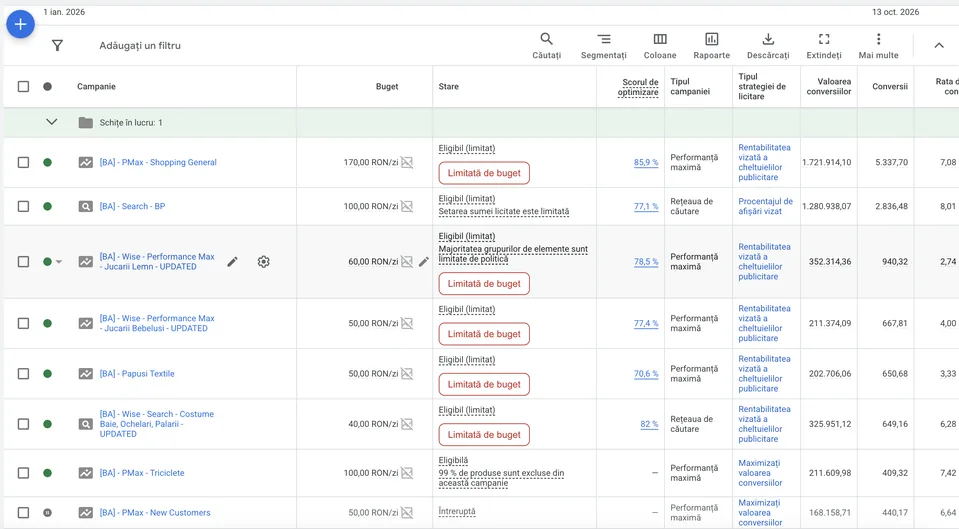Open the Căutați search tool

[546, 46]
